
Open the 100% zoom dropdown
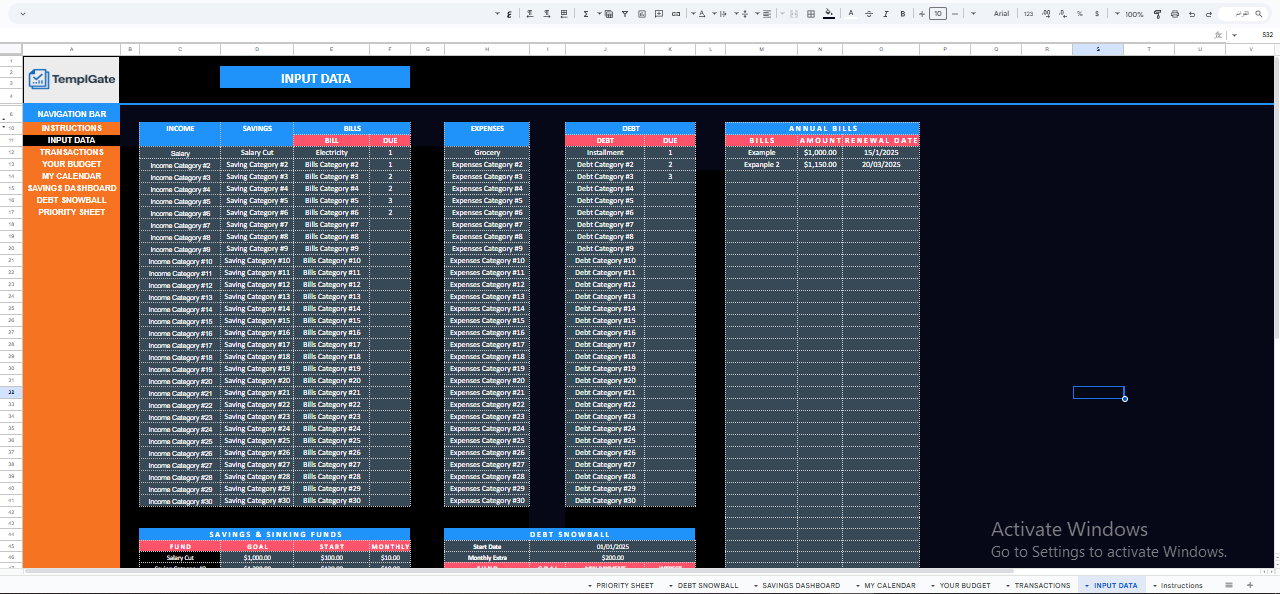click(1128, 14)
